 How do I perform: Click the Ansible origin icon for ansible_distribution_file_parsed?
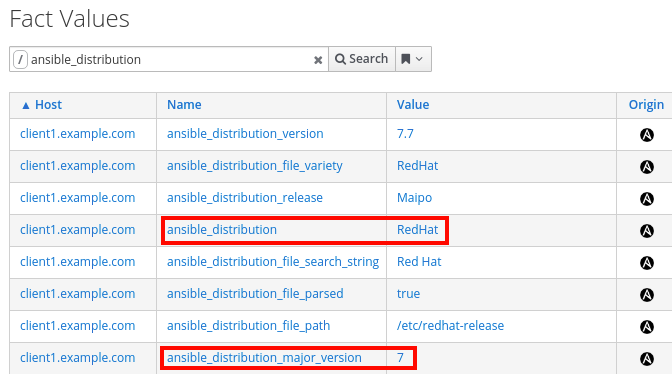click(646, 295)
